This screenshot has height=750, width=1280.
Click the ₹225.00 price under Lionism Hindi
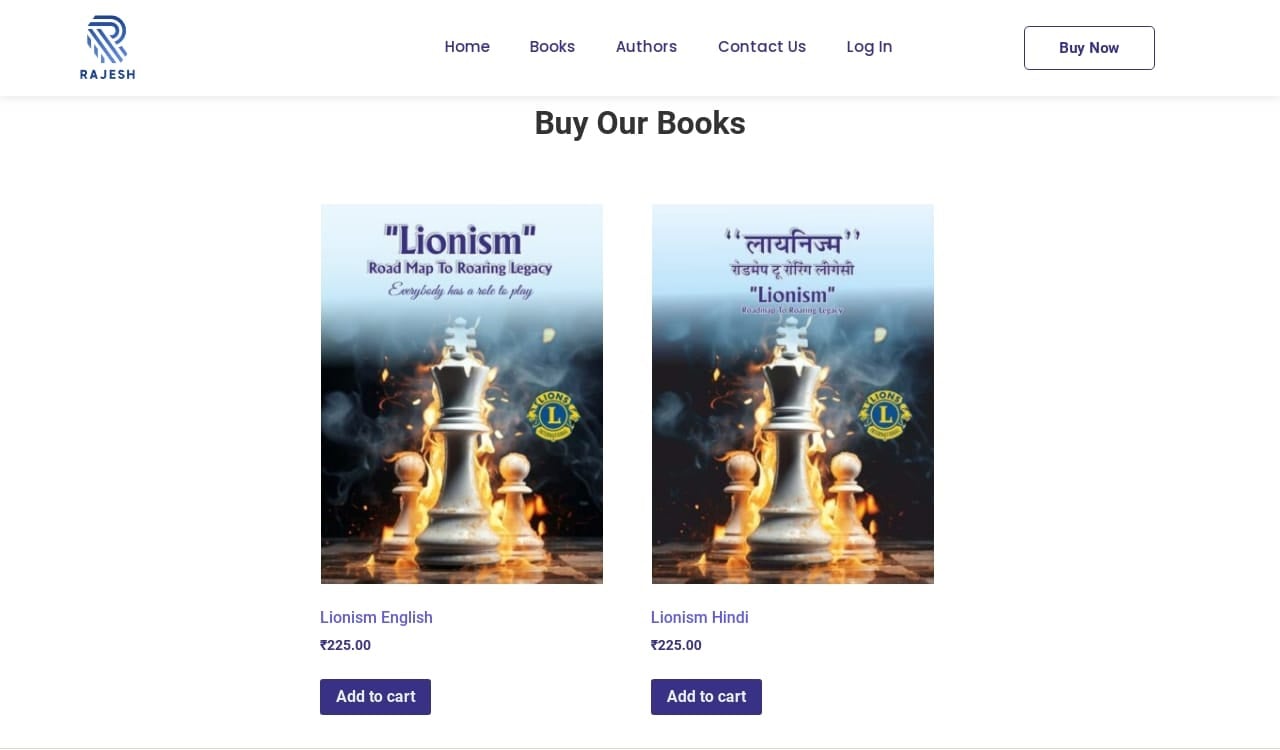676,645
